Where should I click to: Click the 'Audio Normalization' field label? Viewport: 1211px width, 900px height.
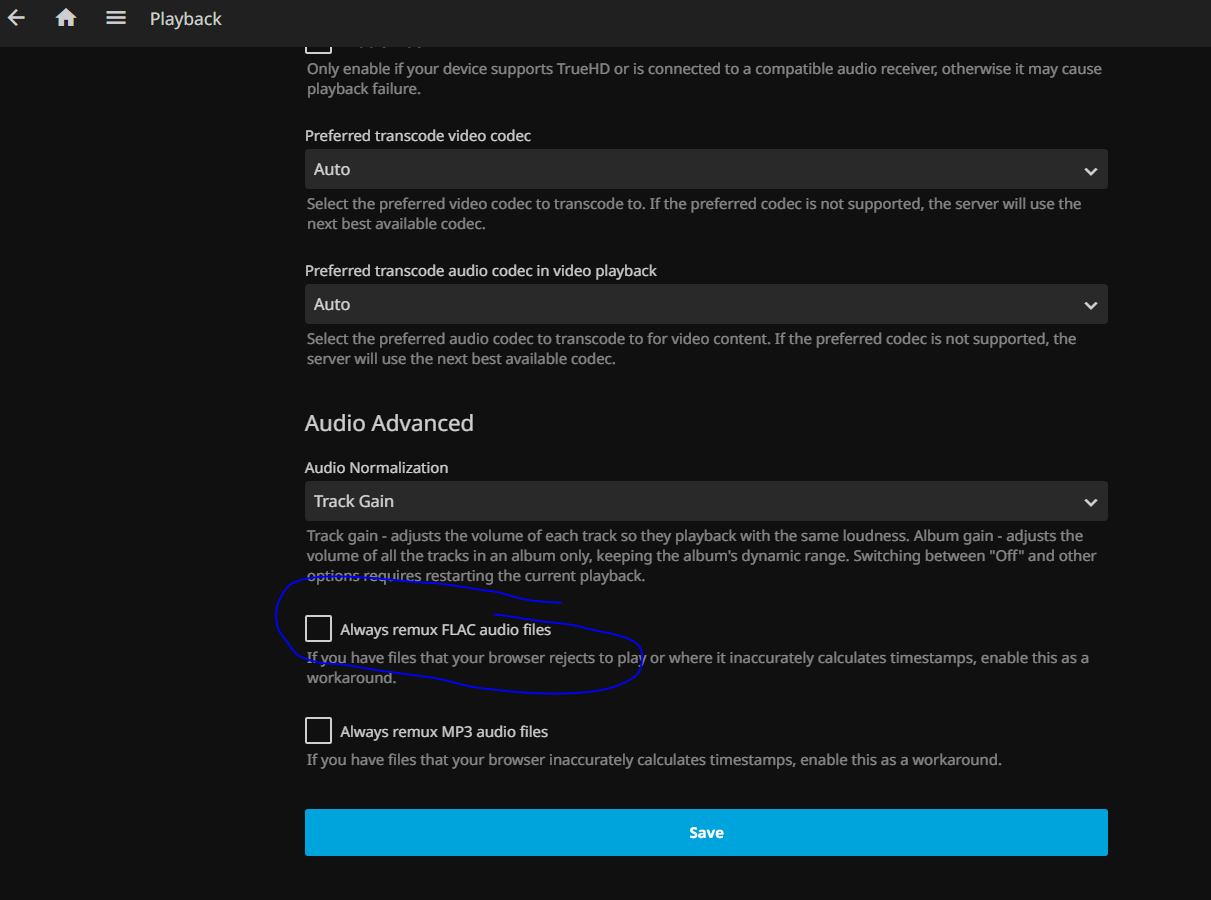pos(376,468)
